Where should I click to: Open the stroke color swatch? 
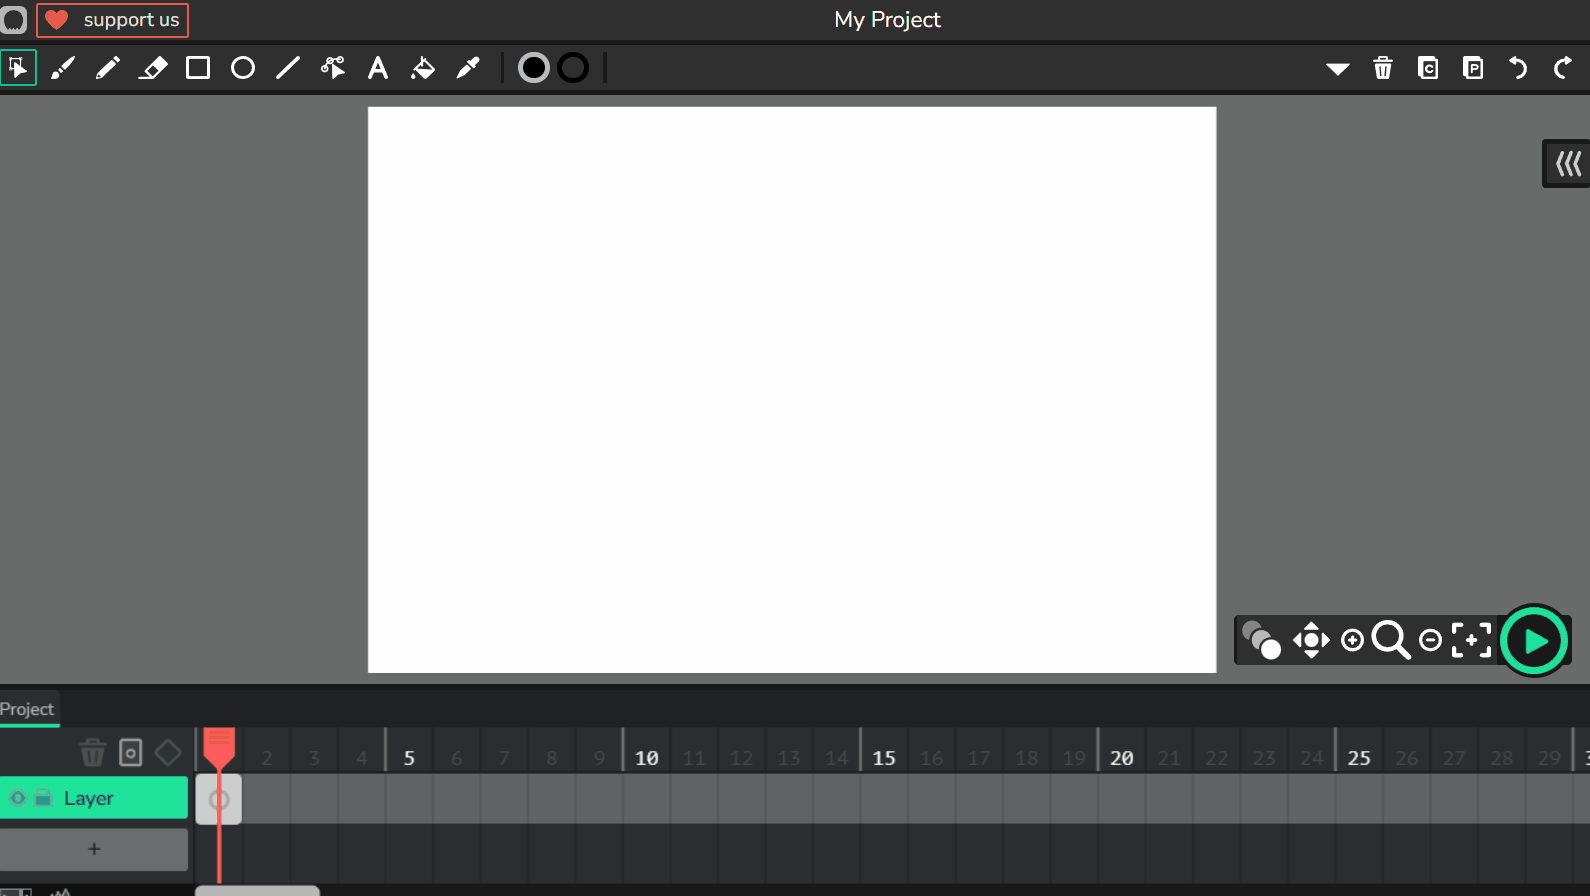point(573,68)
